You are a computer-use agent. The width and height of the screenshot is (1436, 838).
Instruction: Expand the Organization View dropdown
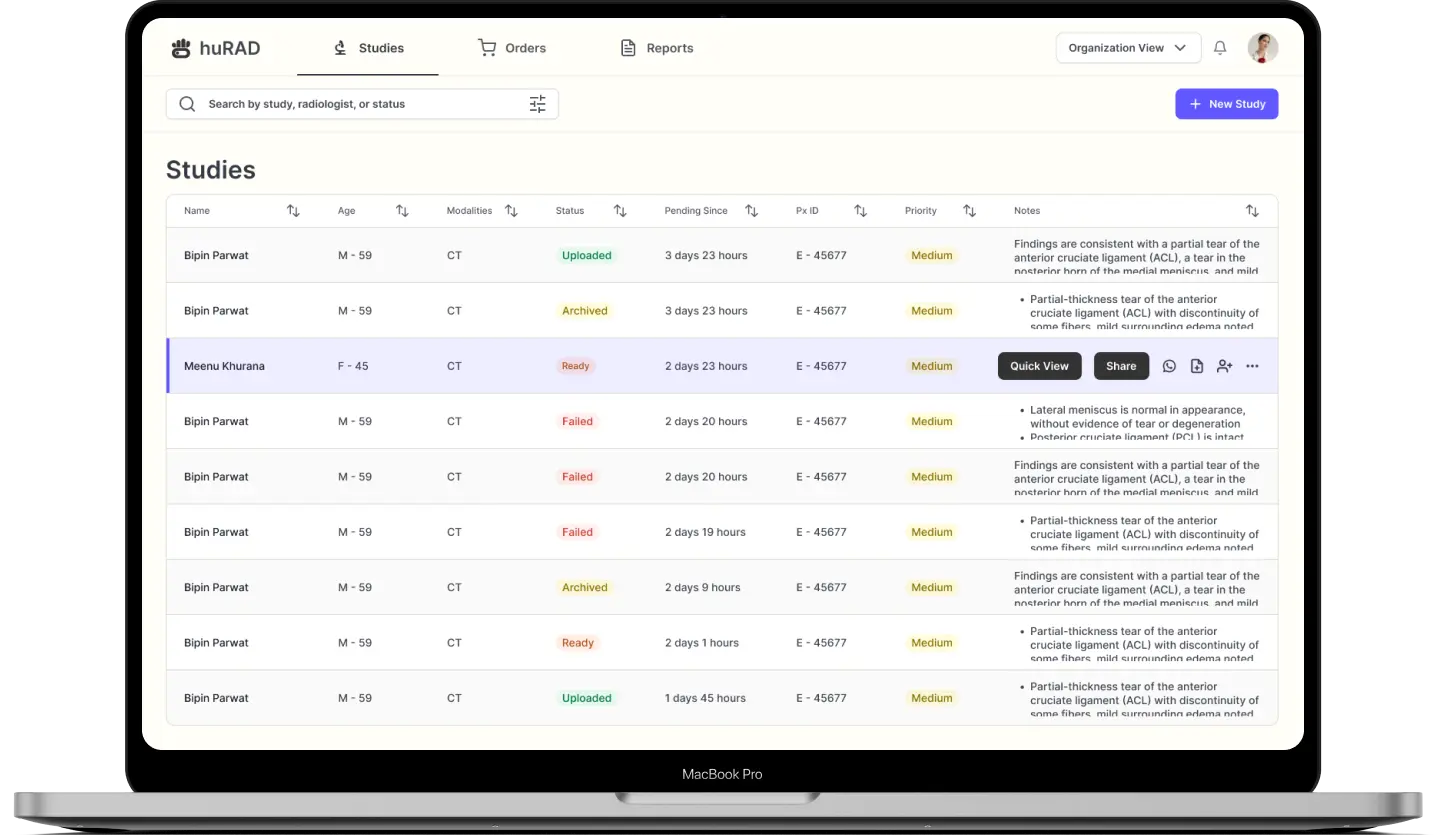point(1128,48)
